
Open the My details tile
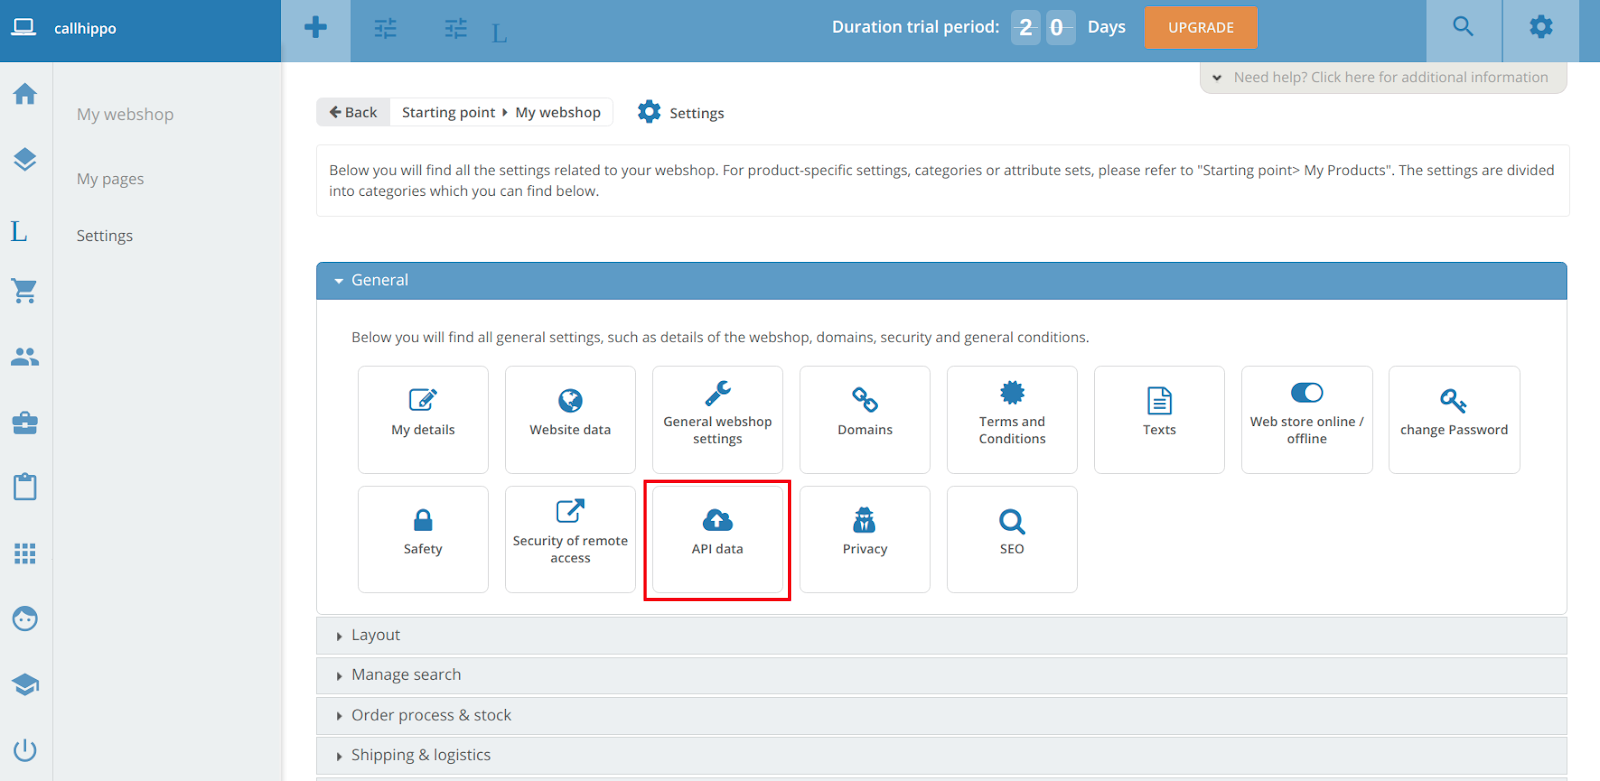423,420
